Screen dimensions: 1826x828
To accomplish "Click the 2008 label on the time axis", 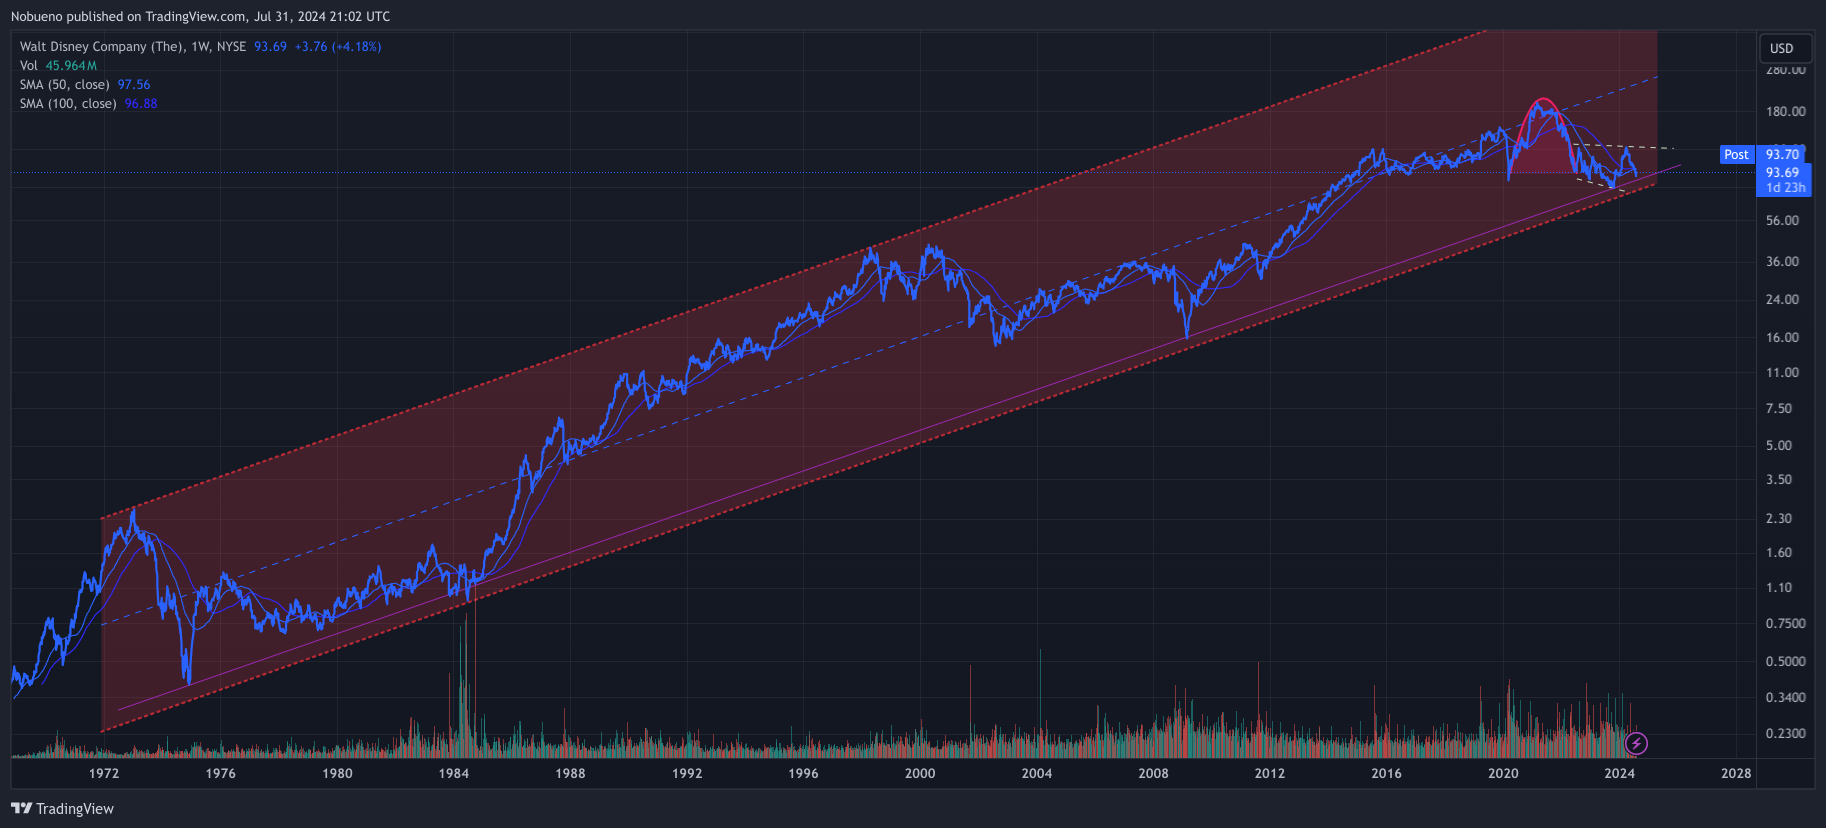I will tap(1153, 773).
